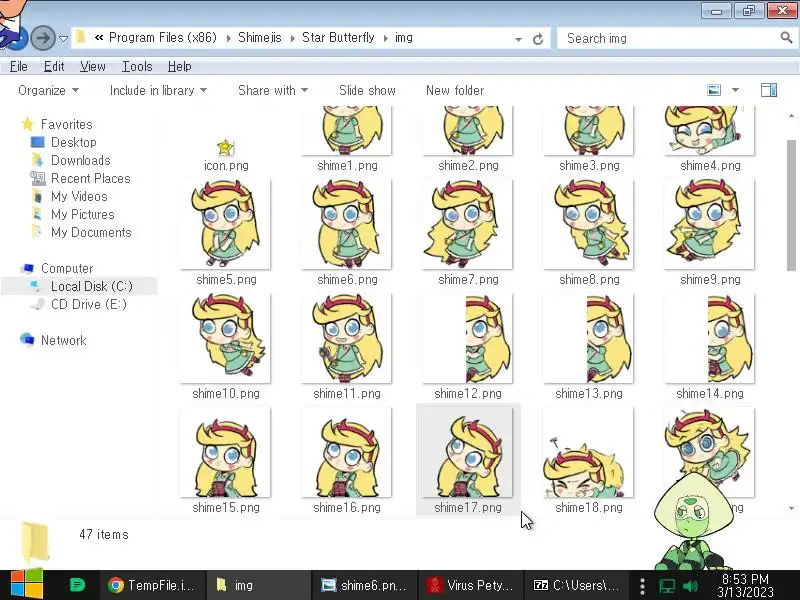Open the Tools menu
The width and height of the screenshot is (800, 600).
(137, 66)
